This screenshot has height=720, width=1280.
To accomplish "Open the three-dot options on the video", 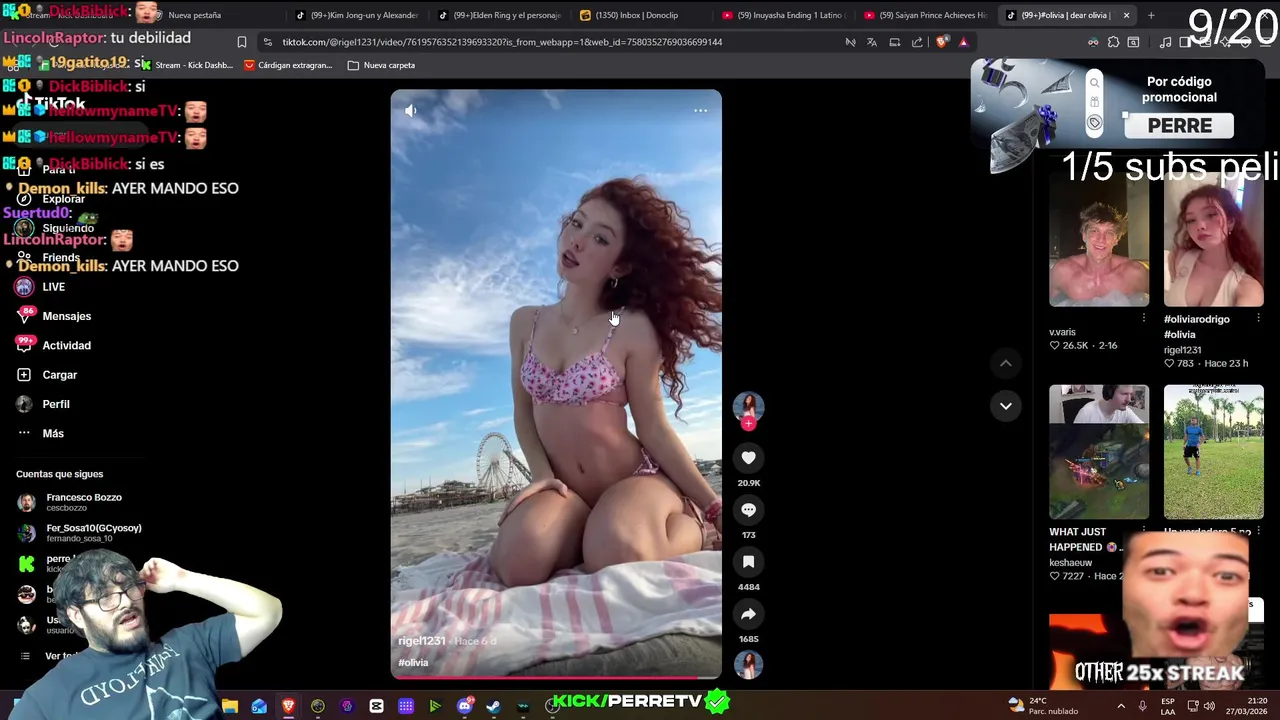I will coord(700,111).
